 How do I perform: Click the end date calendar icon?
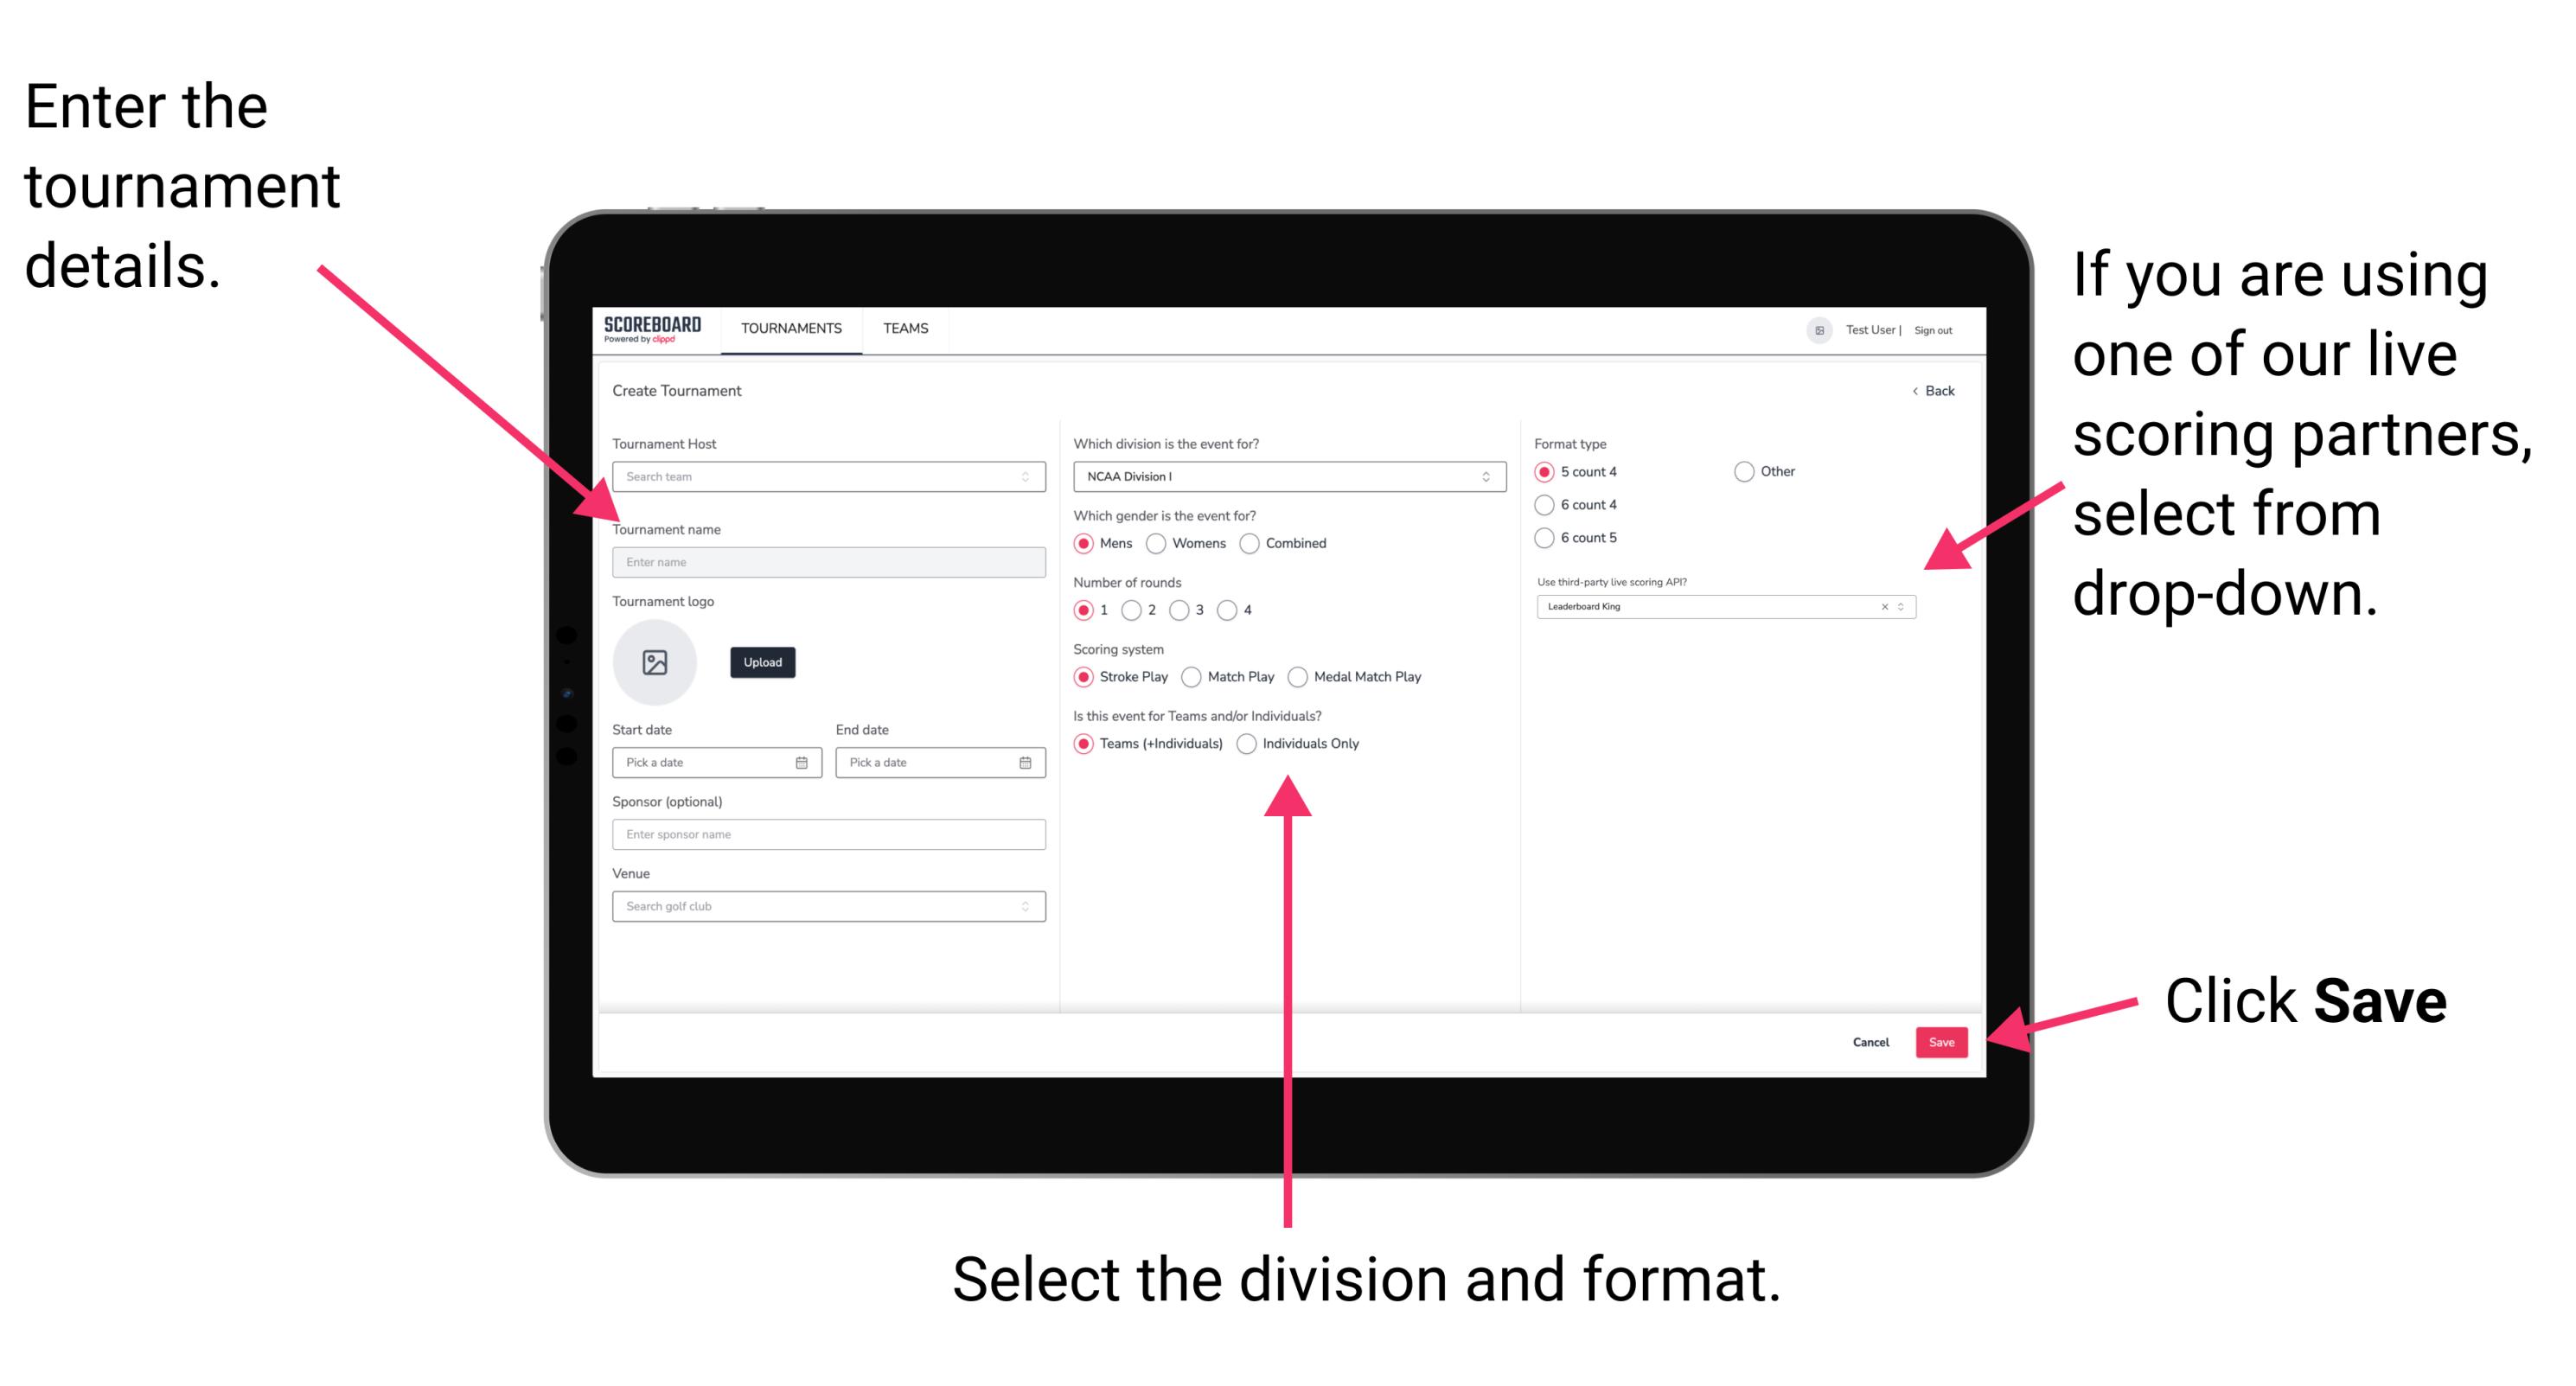click(1026, 763)
